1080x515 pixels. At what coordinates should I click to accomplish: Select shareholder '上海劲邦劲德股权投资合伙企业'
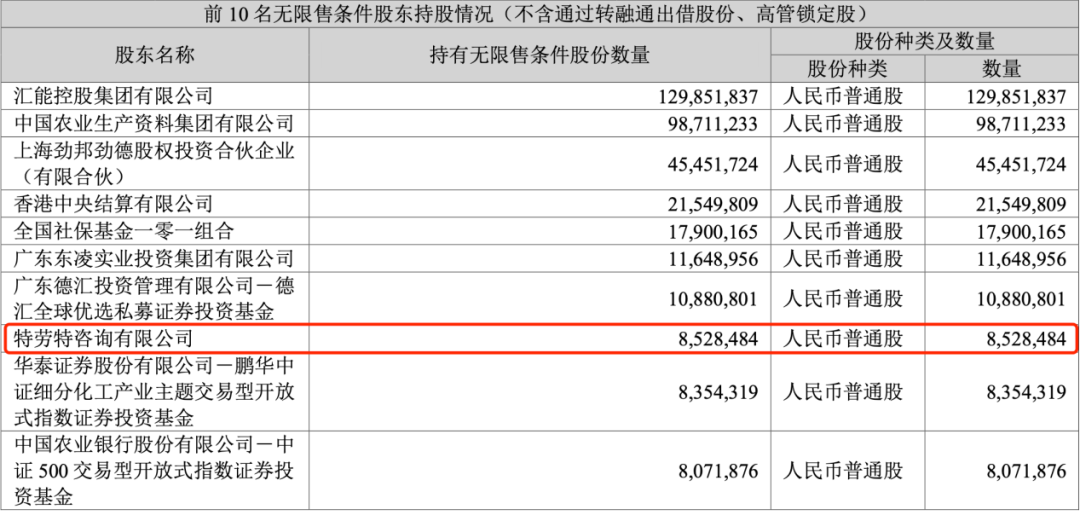click(x=154, y=151)
